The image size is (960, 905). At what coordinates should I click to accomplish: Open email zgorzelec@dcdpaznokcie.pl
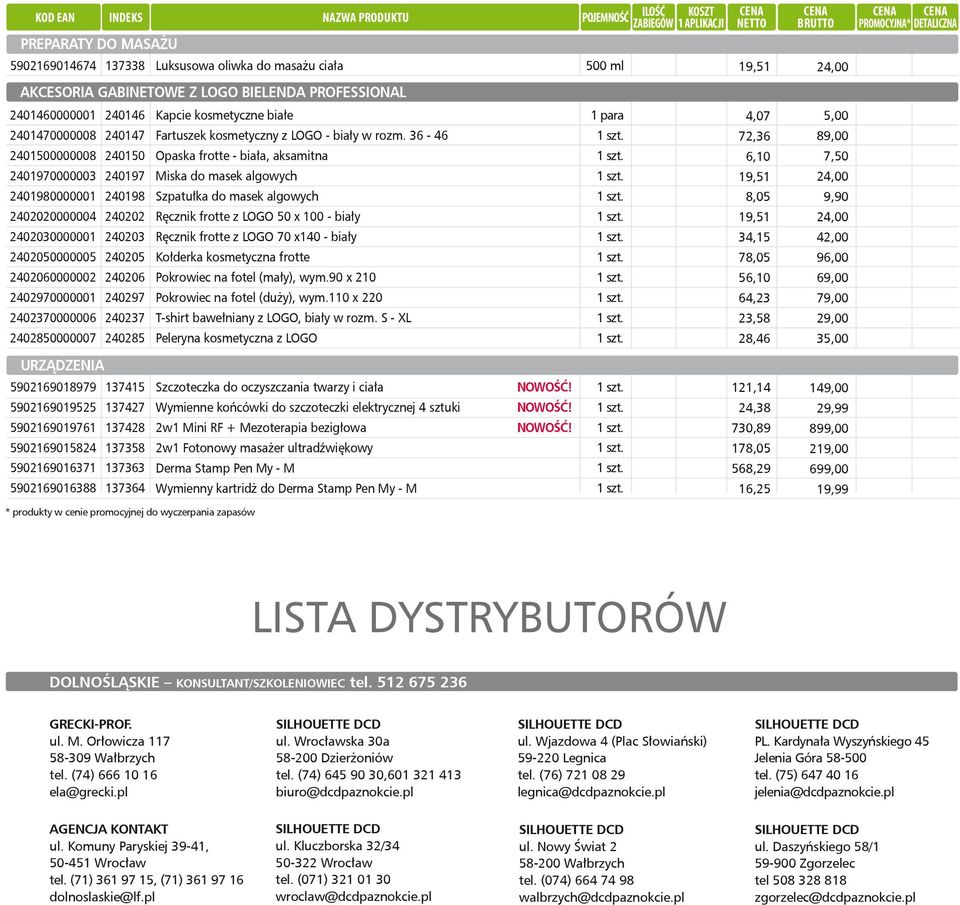pyautogui.click(x=835, y=898)
